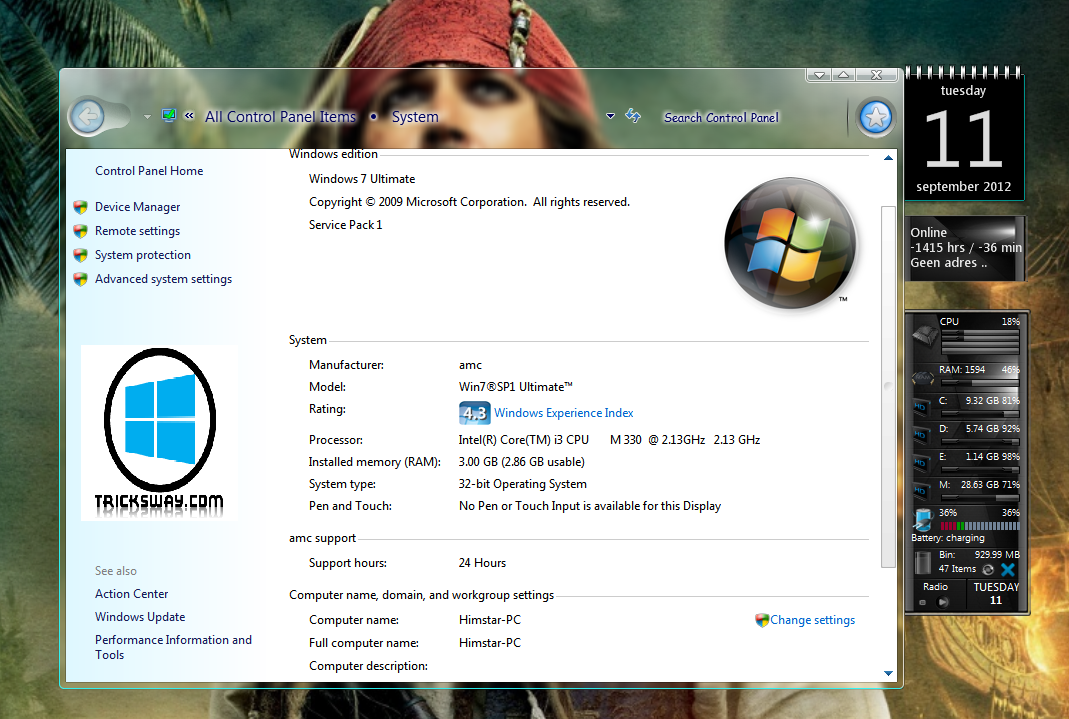The image size is (1069, 719).
Task: Click the bin refresh icon next to 47 Items
Action: click(x=988, y=569)
